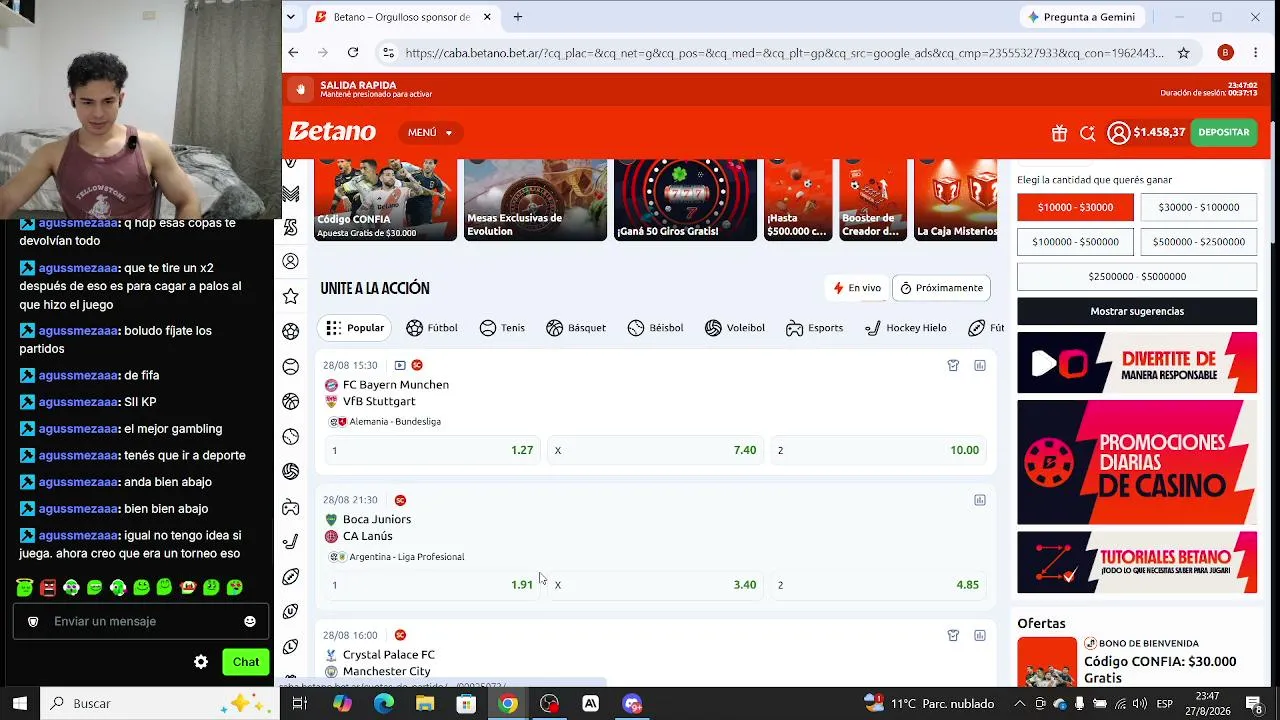This screenshot has height=720, width=1280.
Task: Bet on CA Lanús win at 4.85
Action: coord(877,585)
